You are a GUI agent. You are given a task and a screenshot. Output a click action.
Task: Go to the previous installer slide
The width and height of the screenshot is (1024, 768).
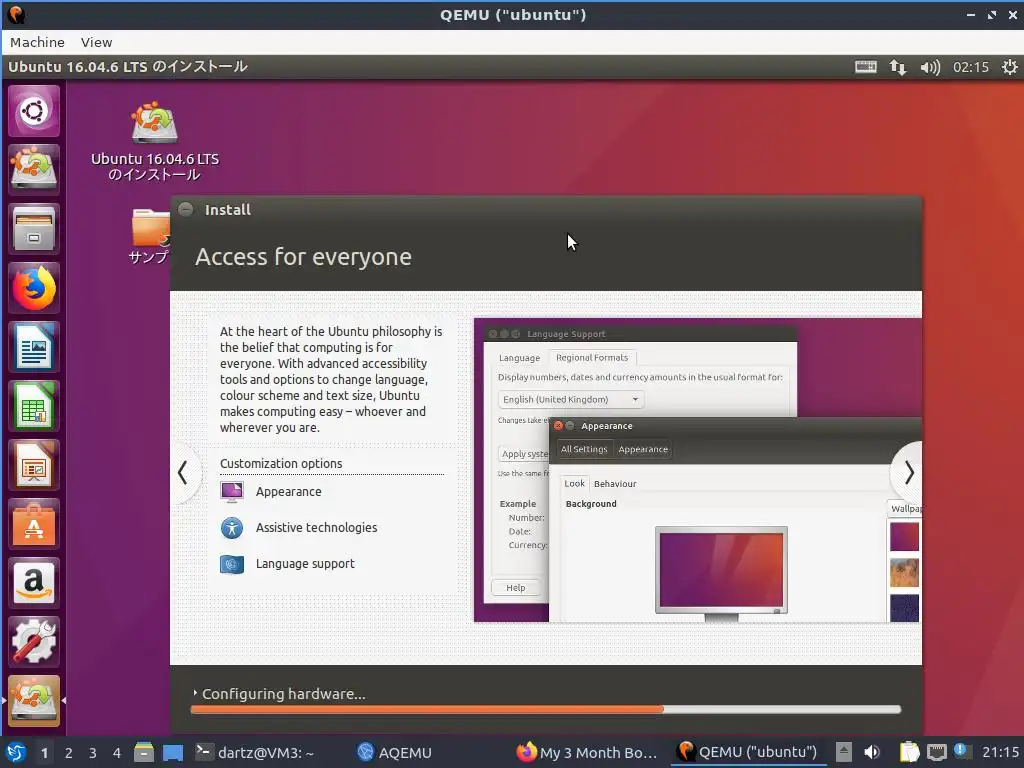184,472
